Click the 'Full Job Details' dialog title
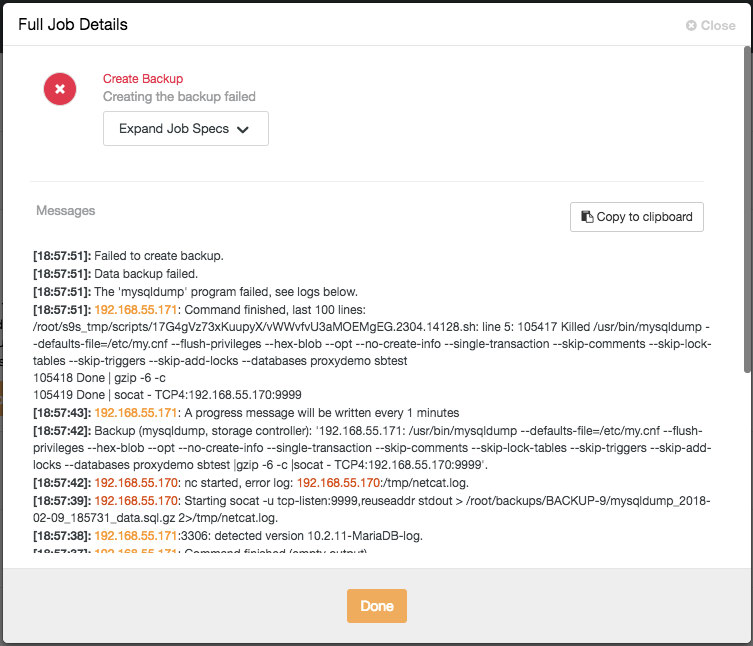 click(x=73, y=24)
